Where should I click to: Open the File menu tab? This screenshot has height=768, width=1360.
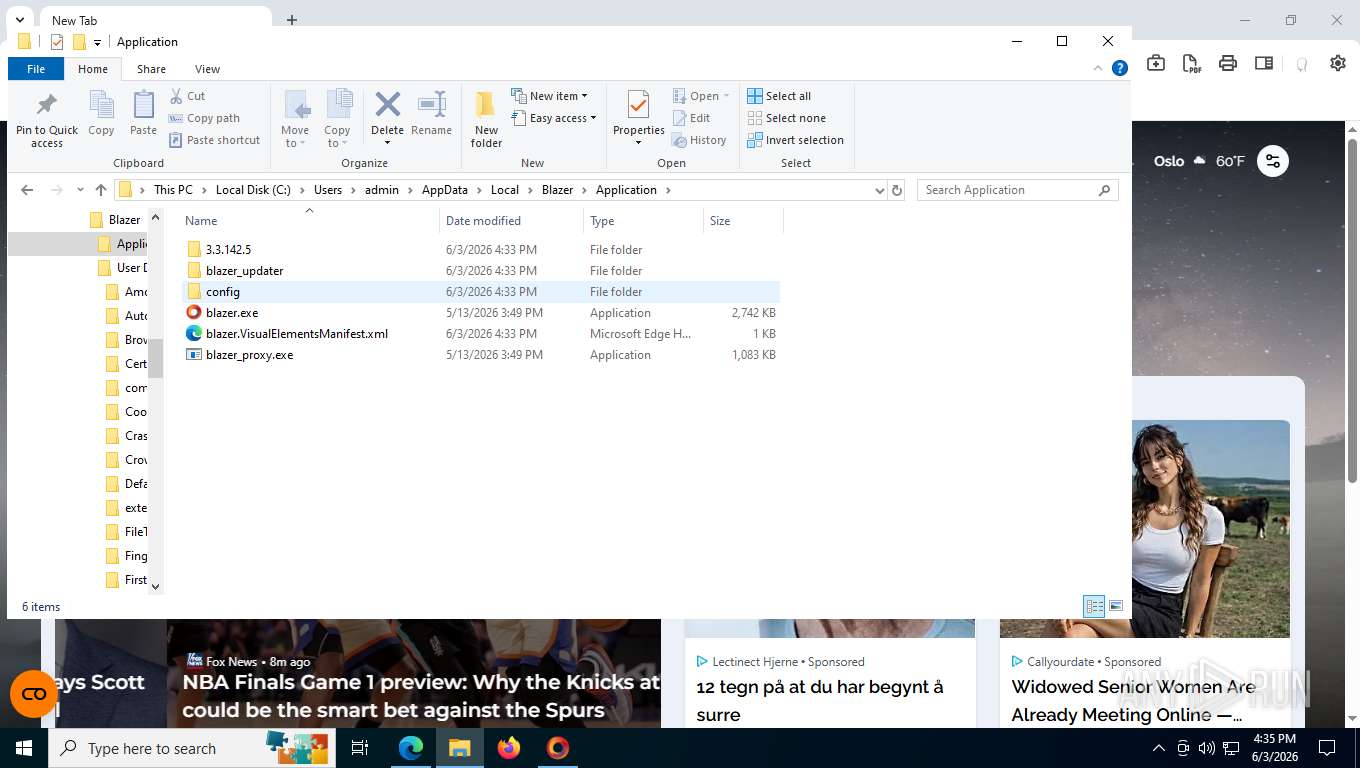(36, 69)
